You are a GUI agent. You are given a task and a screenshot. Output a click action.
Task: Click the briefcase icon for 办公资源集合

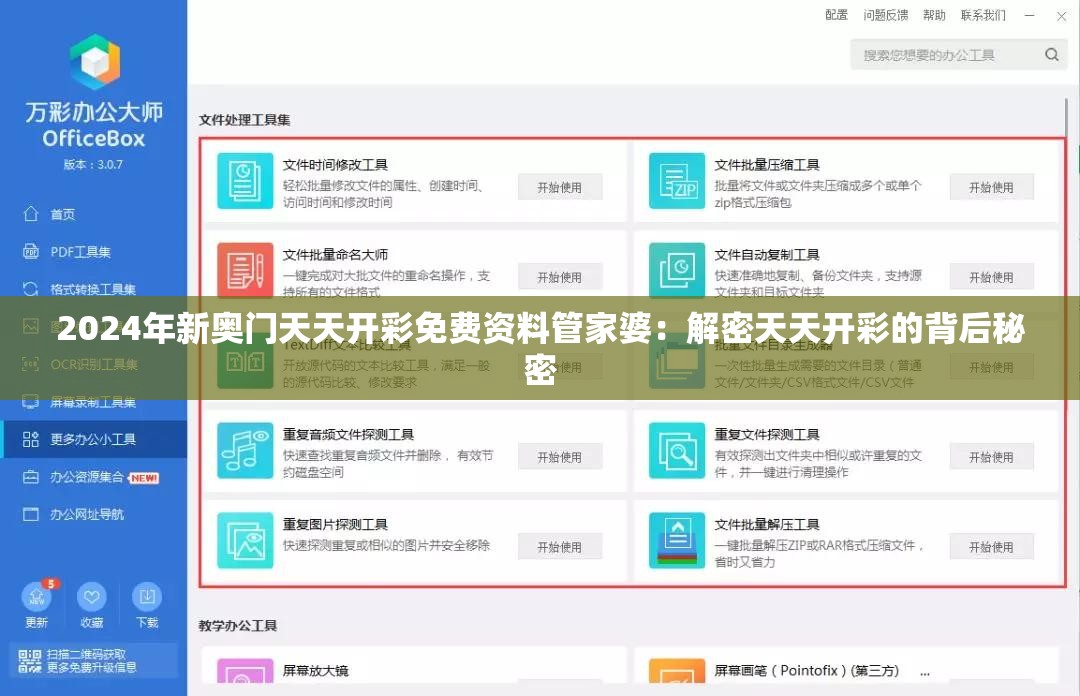31,477
